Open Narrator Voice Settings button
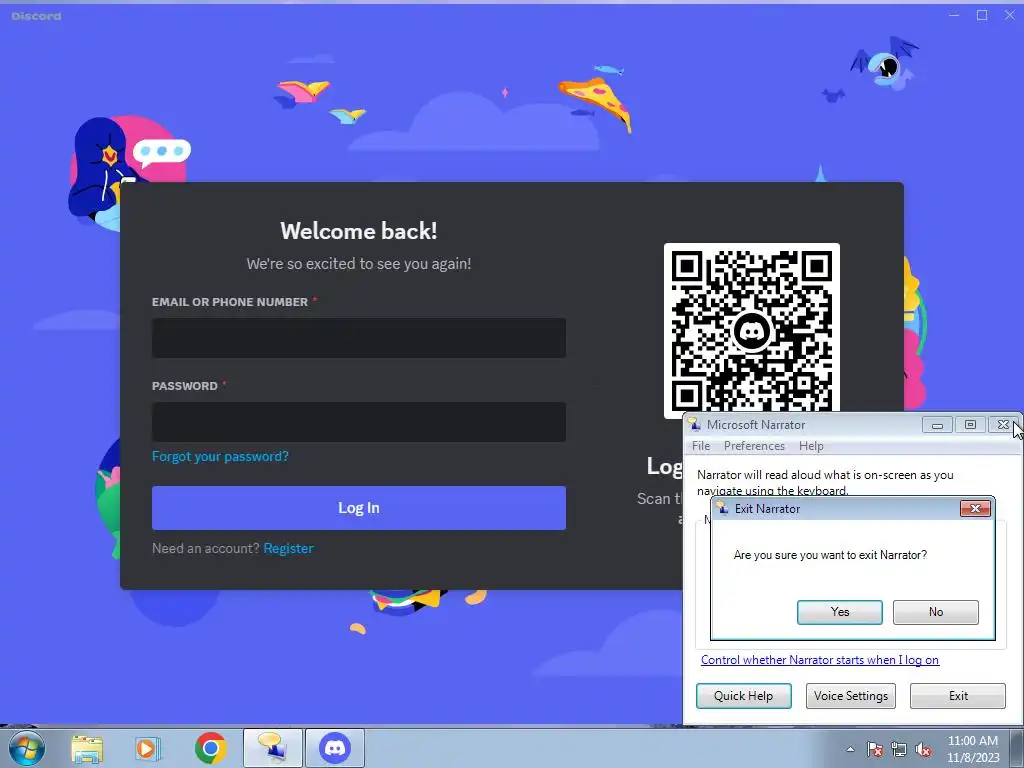 850,696
